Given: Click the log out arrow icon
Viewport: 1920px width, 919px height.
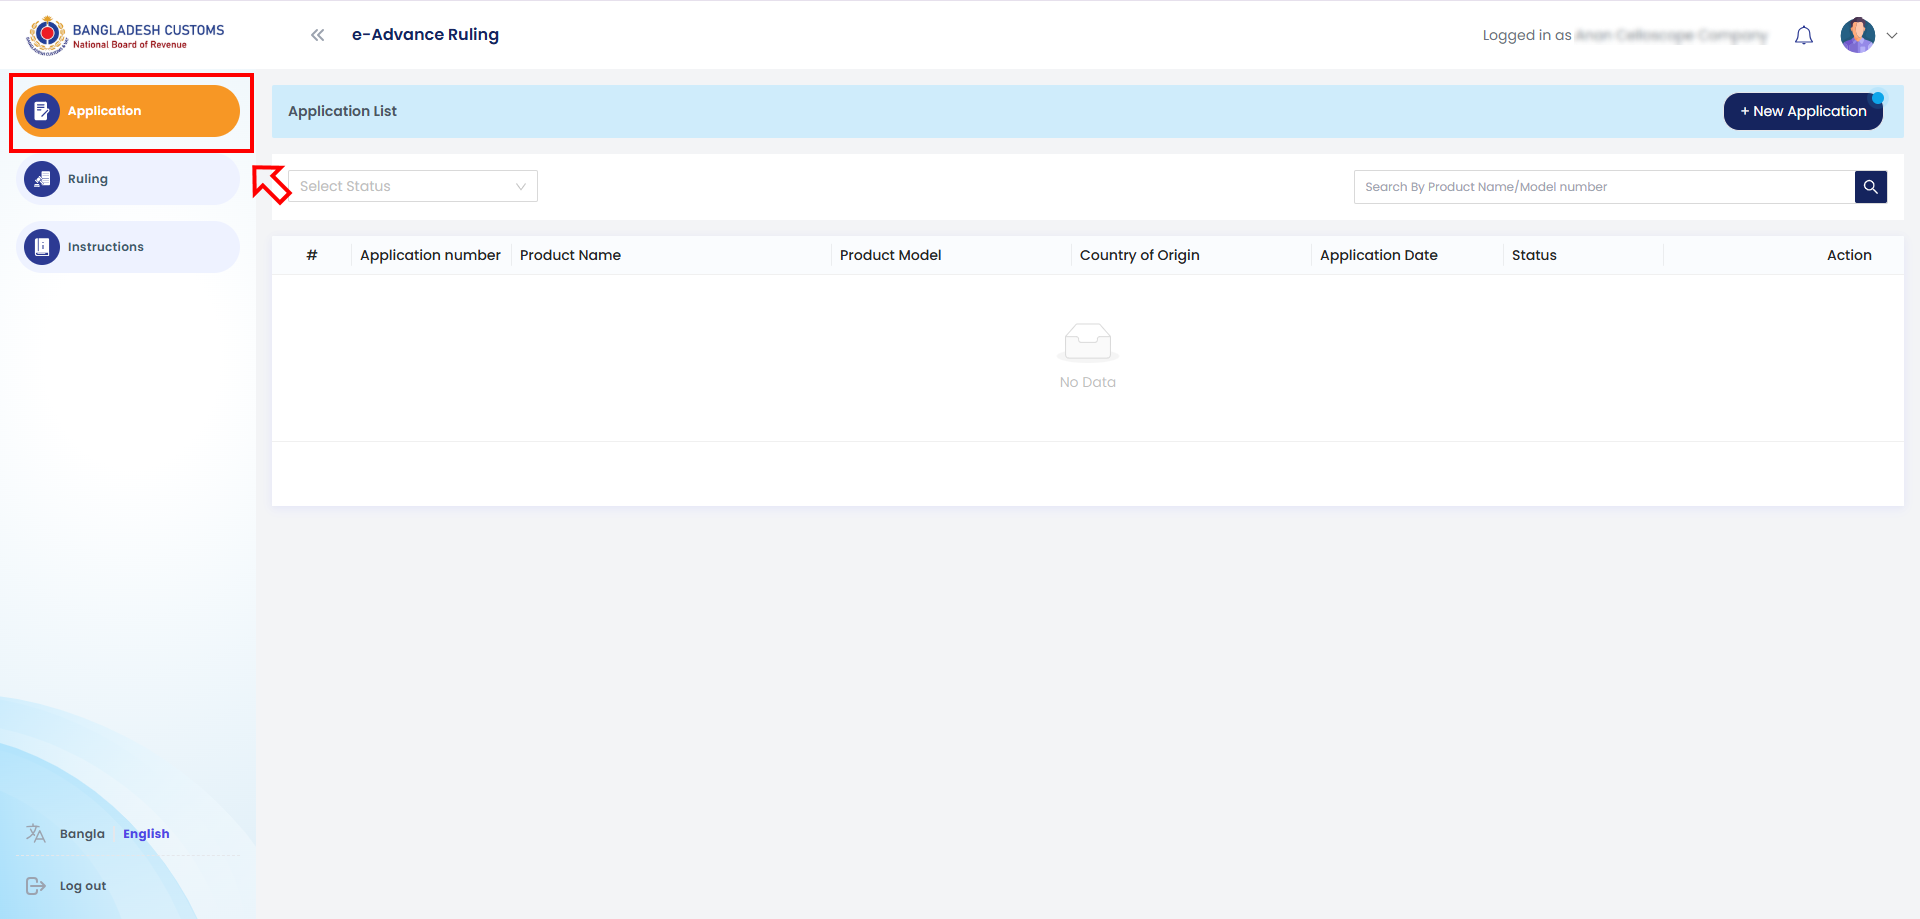Looking at the screenshot, I should click(x=36, y=886).
